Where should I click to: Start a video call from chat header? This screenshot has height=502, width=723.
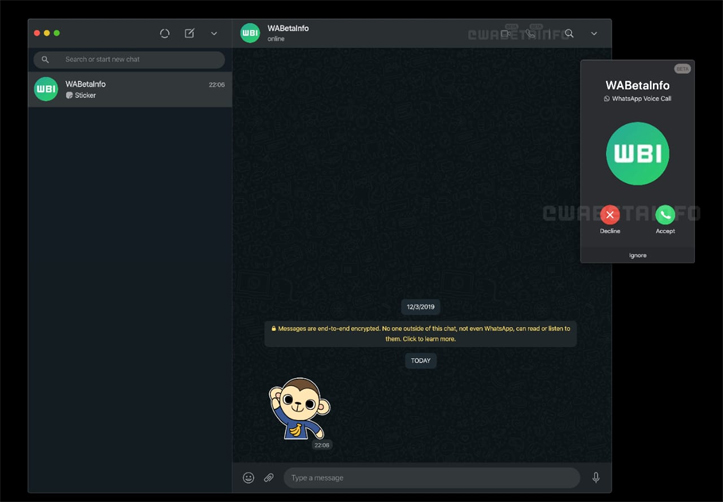tap(506, 34)
